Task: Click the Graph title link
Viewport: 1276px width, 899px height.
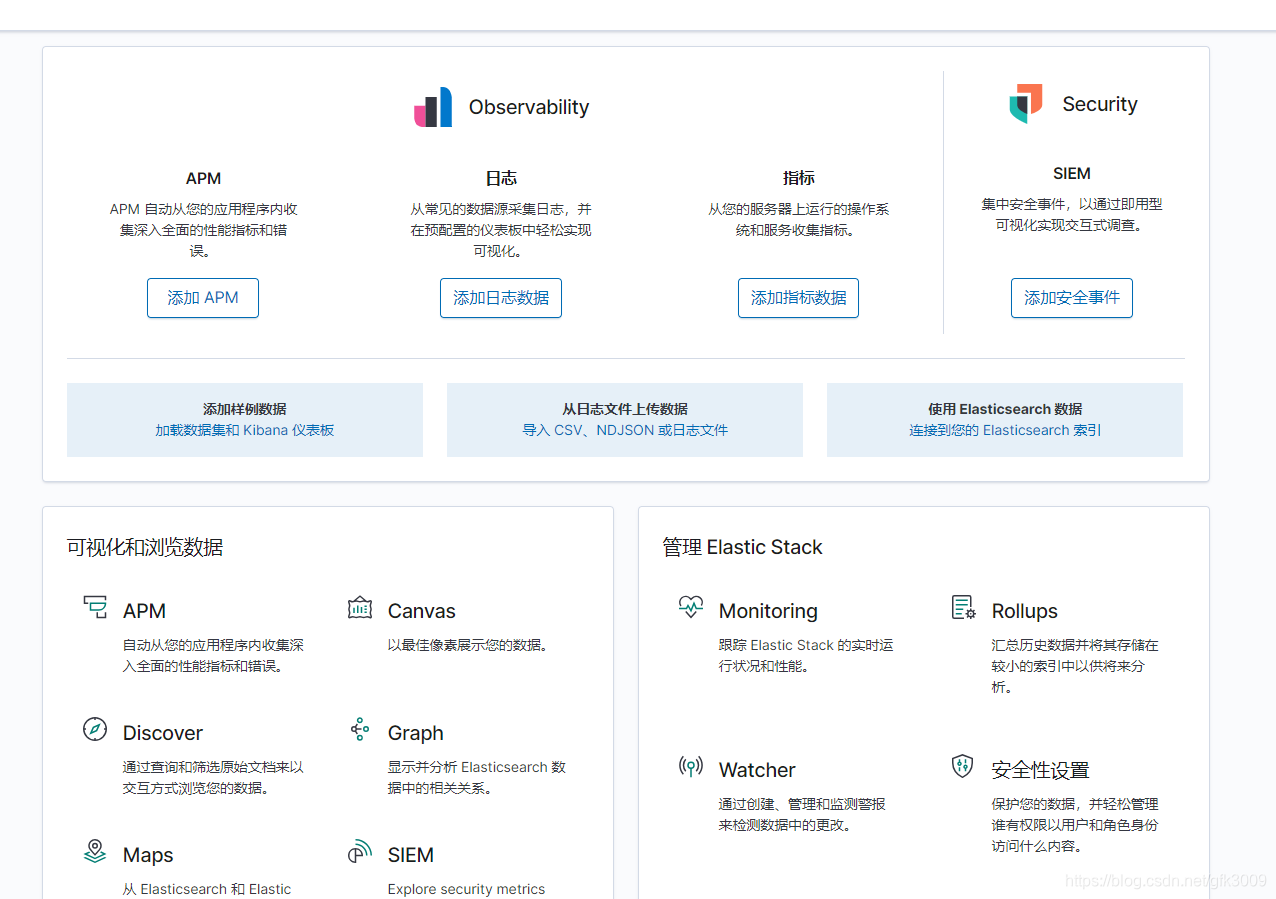Action: (x=416, y=733)
